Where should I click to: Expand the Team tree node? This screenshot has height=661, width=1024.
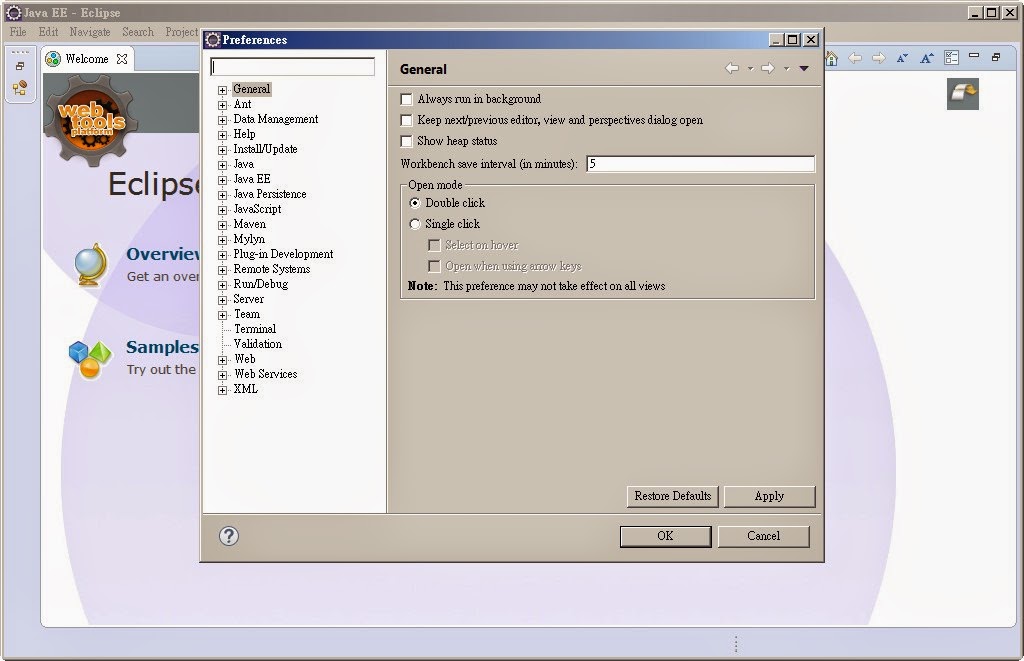coord(222,315)
